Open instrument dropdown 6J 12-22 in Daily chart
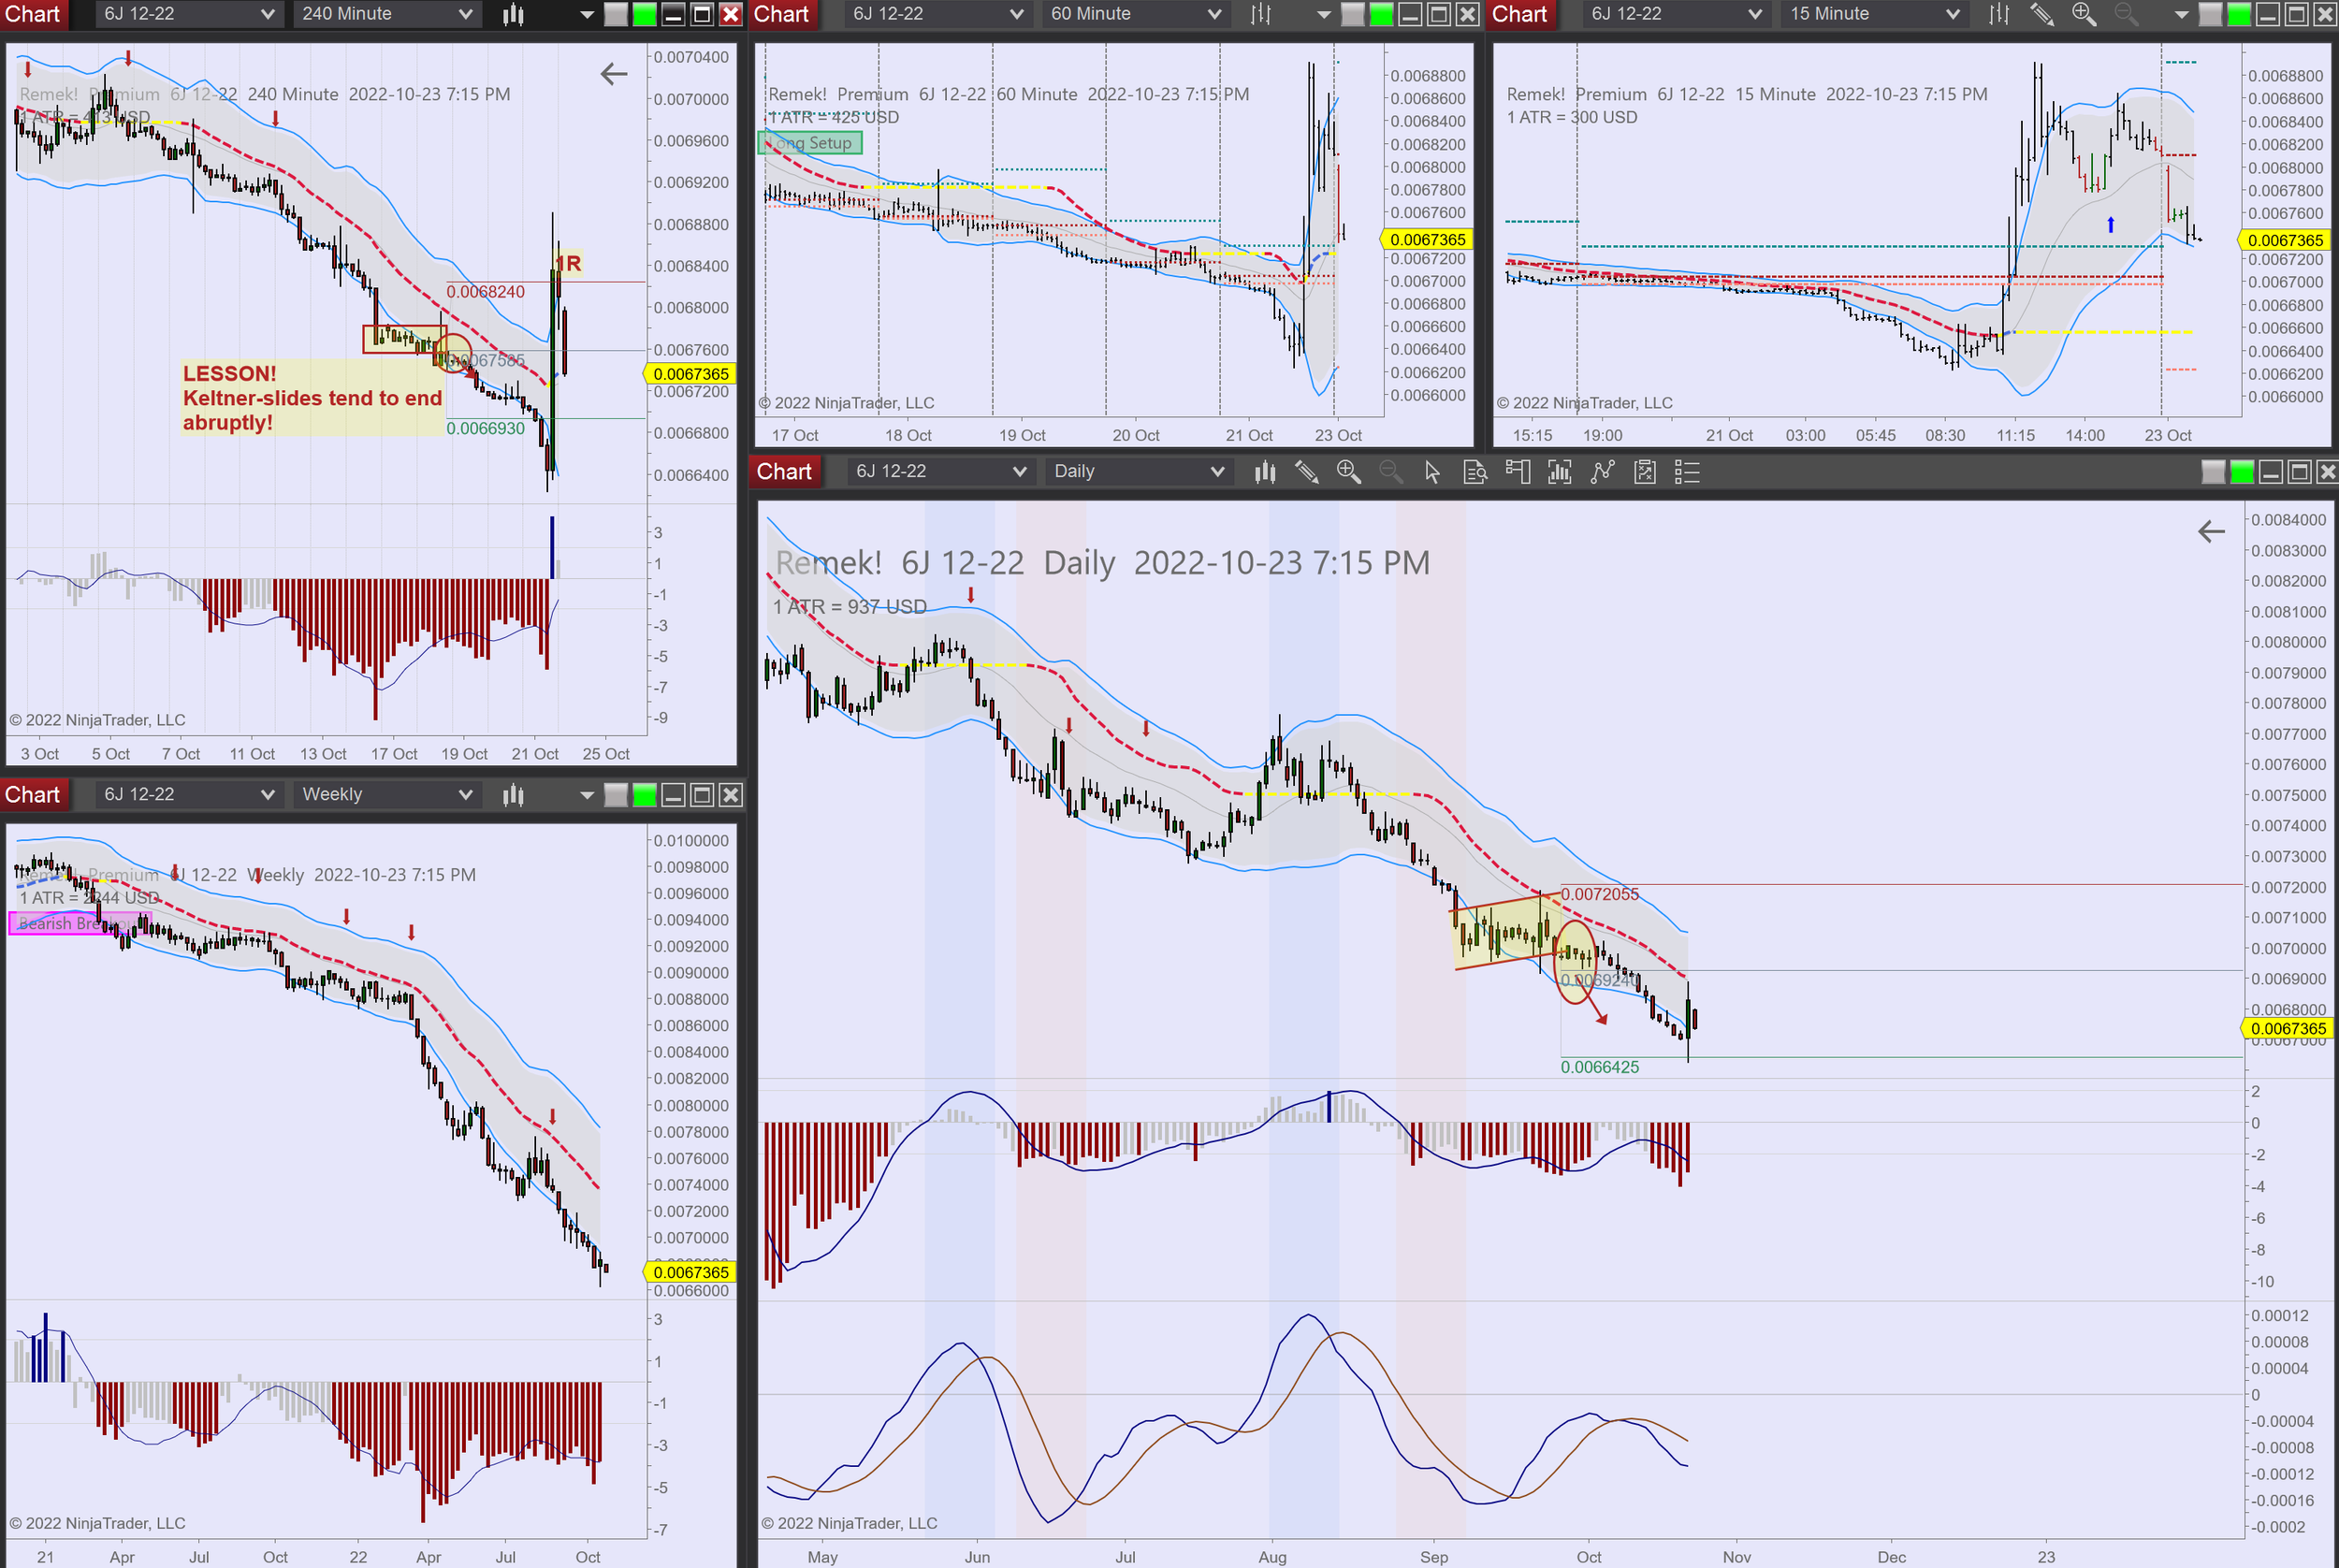This screenshot has width=2339, height=1568. tap(940, 472)
